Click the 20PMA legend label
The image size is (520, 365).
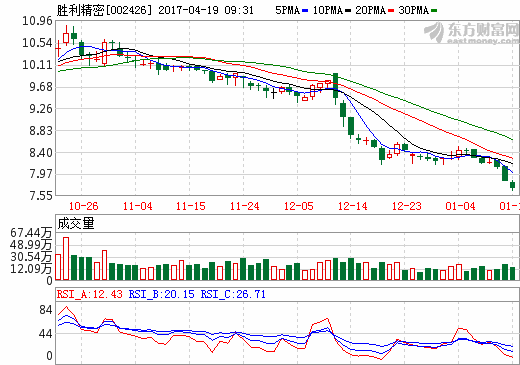point(371,10)
